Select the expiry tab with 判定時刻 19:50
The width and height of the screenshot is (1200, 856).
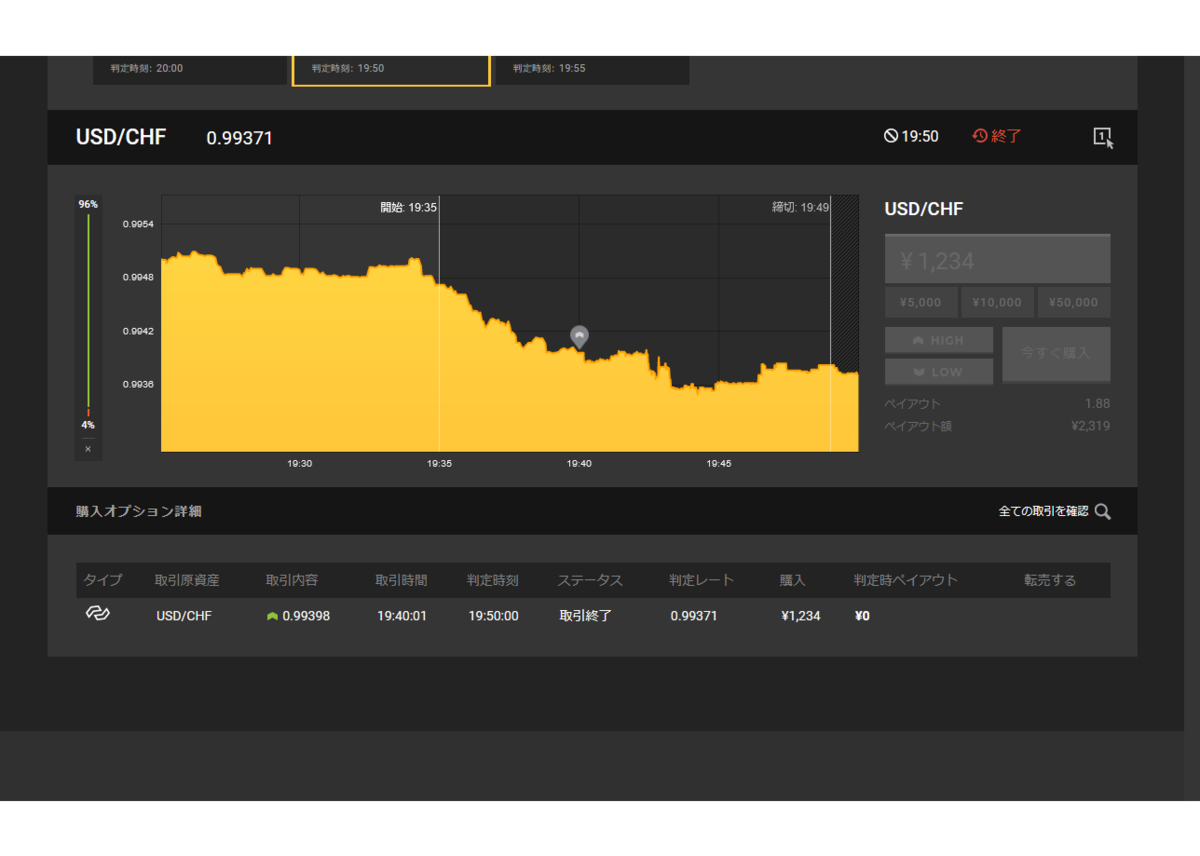391,70
